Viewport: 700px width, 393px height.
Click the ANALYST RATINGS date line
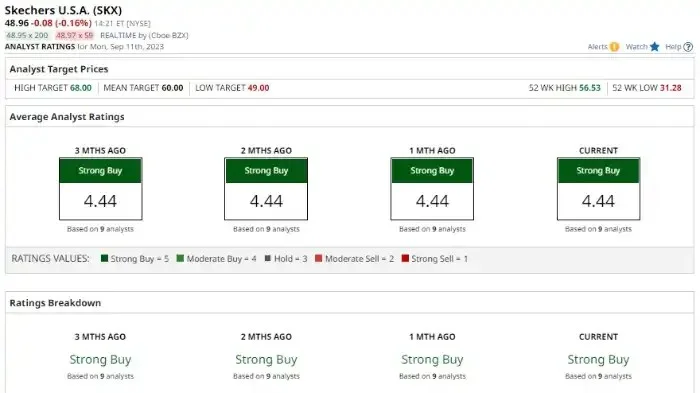pos(84,46)
